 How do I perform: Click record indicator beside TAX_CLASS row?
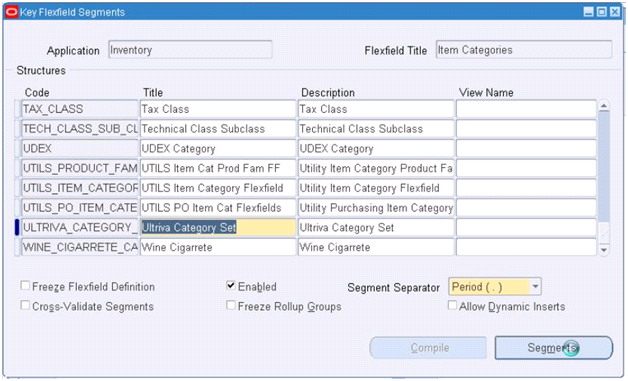(17, 109)
